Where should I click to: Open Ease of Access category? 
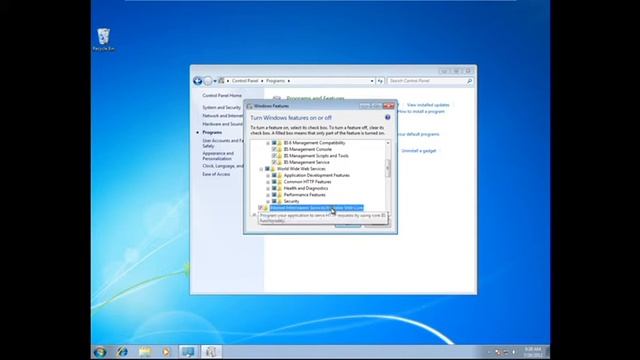pos(216,174)
